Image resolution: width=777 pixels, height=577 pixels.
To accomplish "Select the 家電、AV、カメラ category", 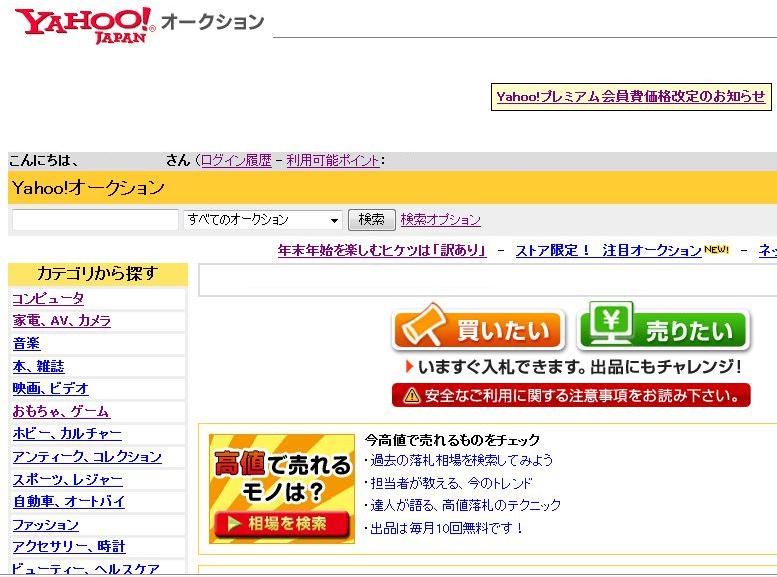I will (x=62, y=321).
